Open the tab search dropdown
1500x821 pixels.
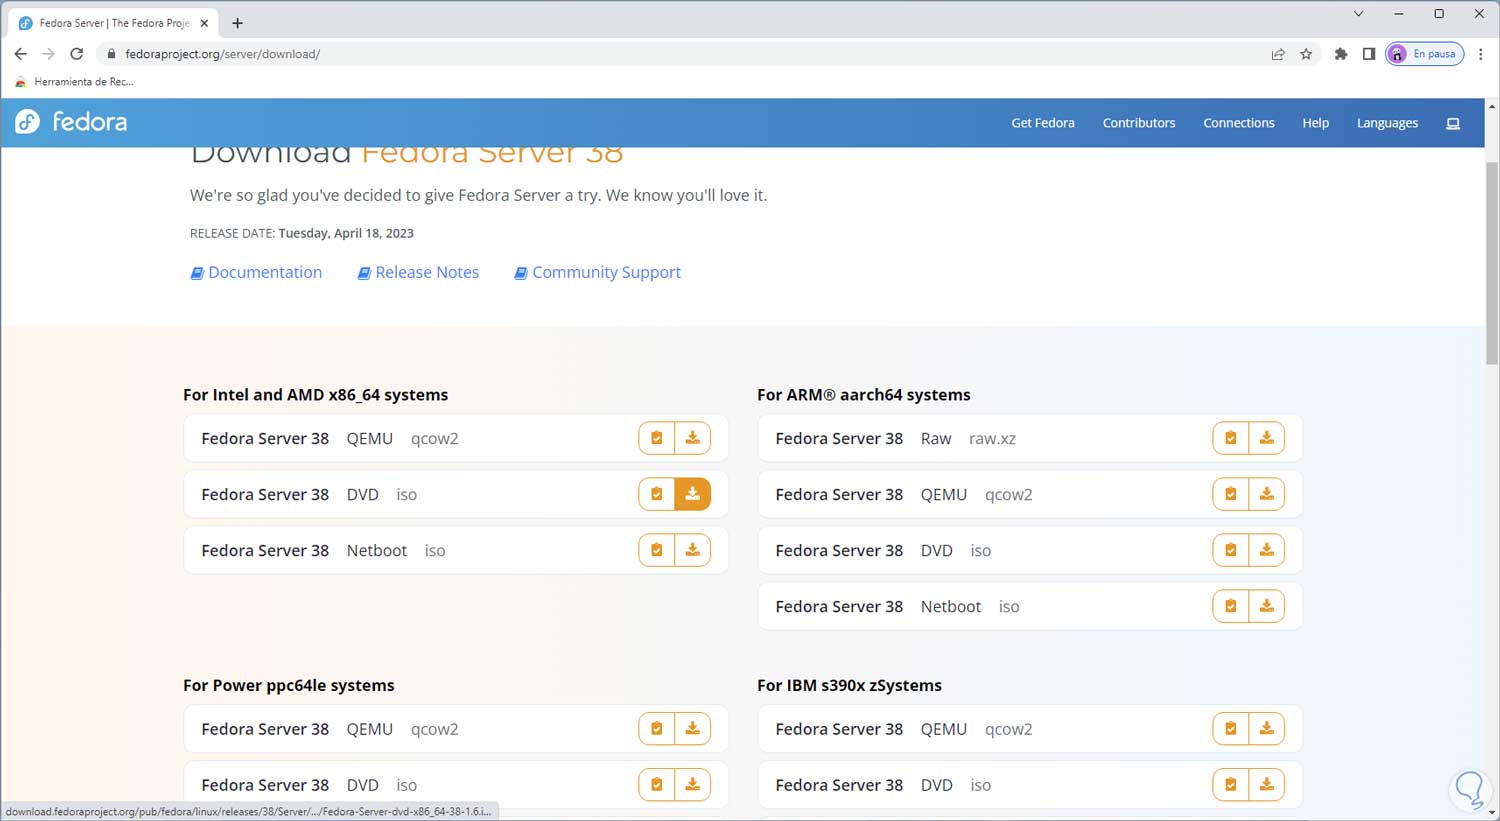click(x=1358, y=14)
